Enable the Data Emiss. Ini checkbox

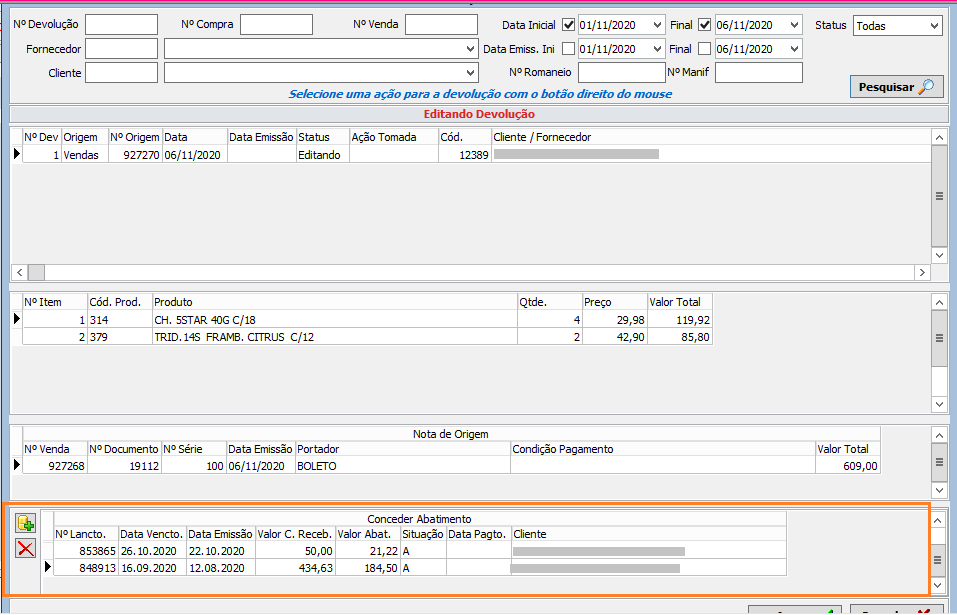568,49
